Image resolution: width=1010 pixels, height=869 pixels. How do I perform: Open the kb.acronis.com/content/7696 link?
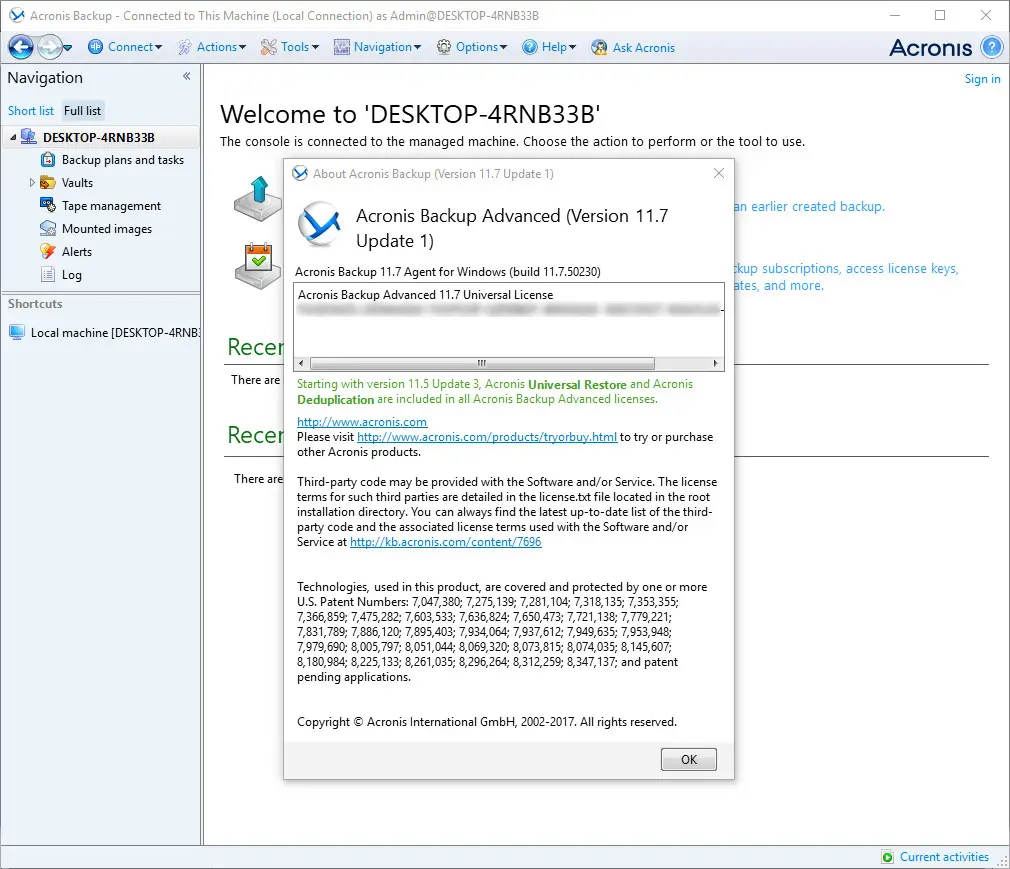446,542
